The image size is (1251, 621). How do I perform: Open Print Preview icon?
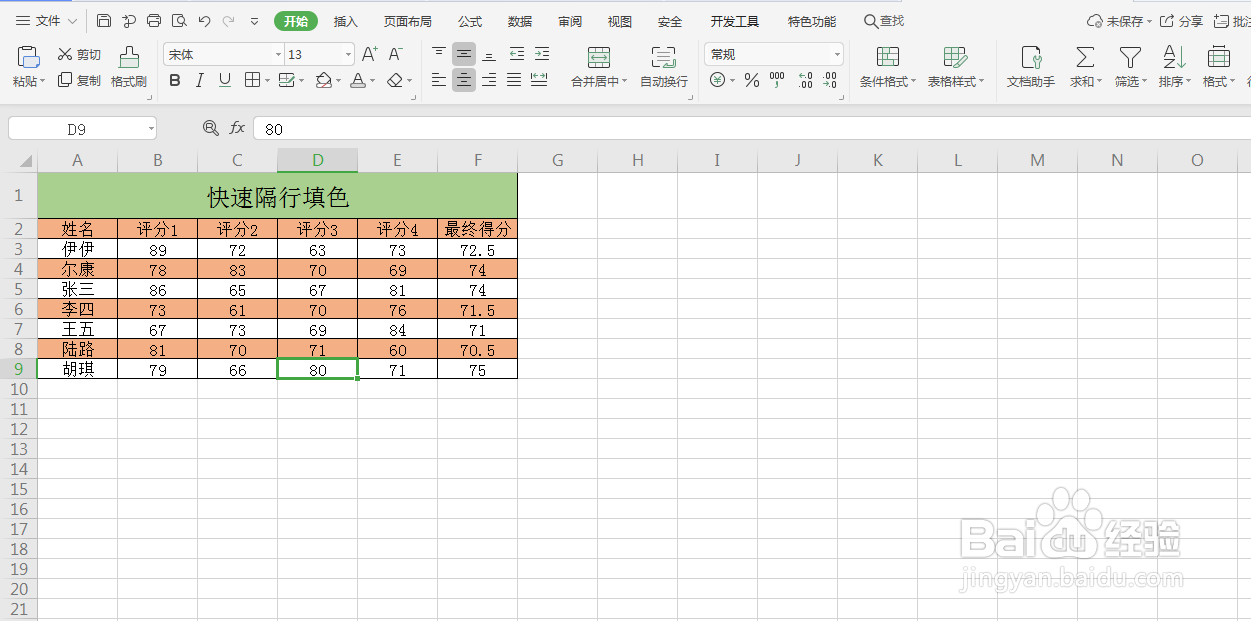click(179, 21)
